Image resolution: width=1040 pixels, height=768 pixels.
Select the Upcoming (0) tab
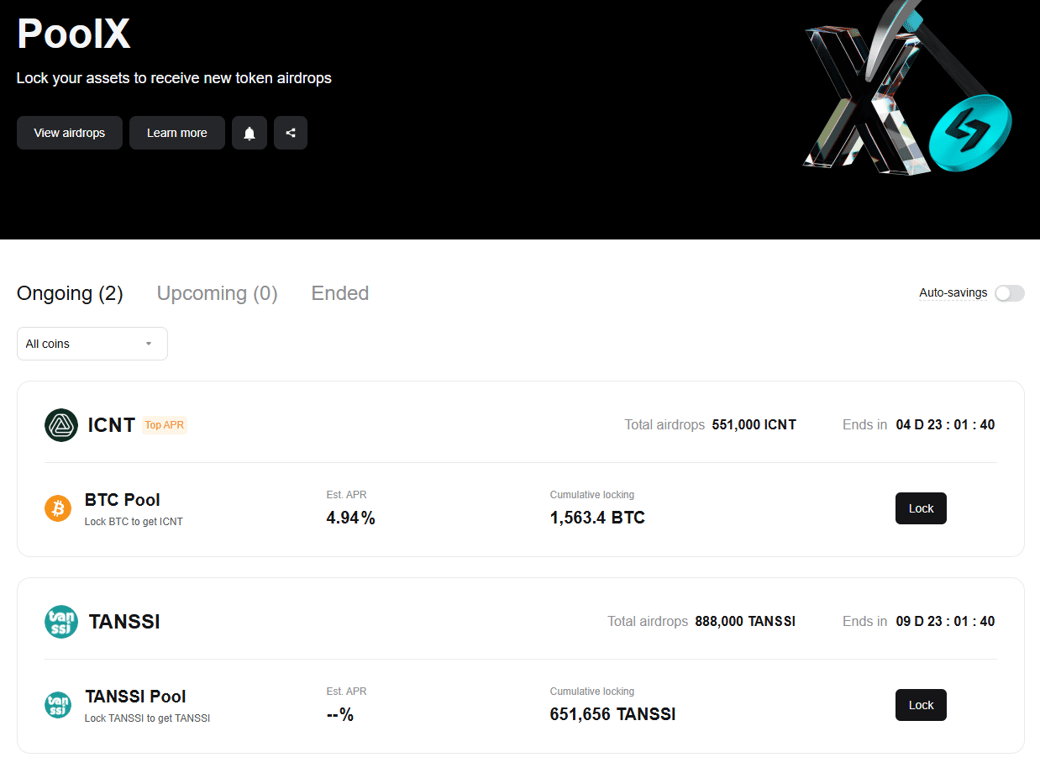[217, 293]
